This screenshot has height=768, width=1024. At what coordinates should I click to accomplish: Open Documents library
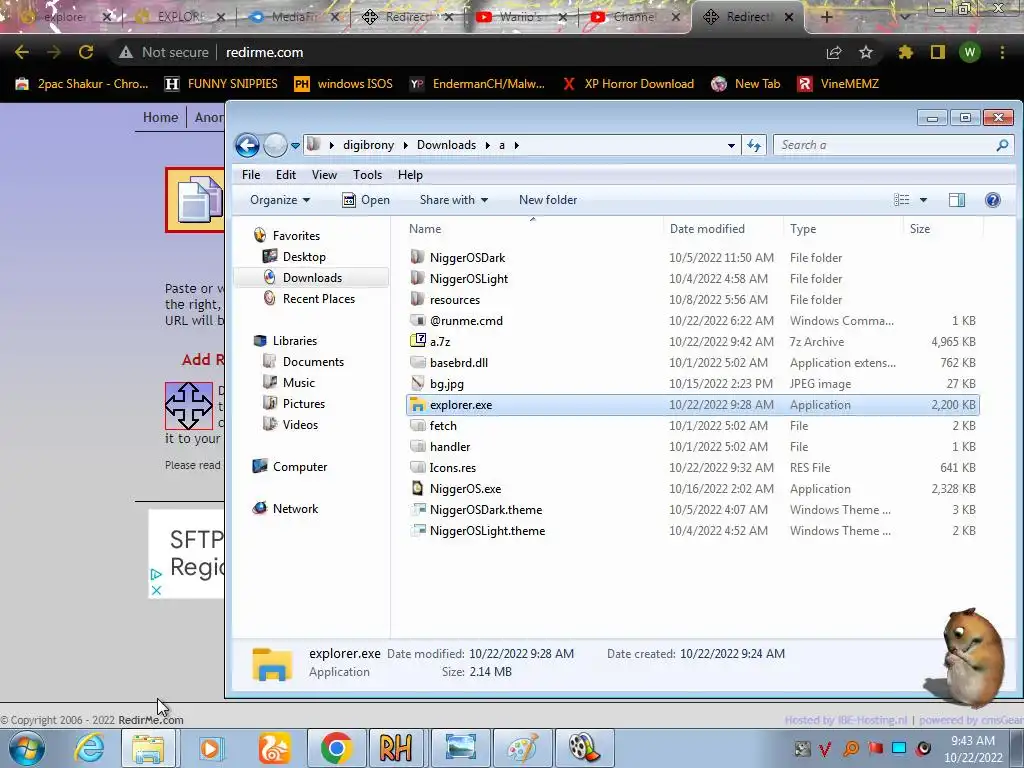click(313, 362)
